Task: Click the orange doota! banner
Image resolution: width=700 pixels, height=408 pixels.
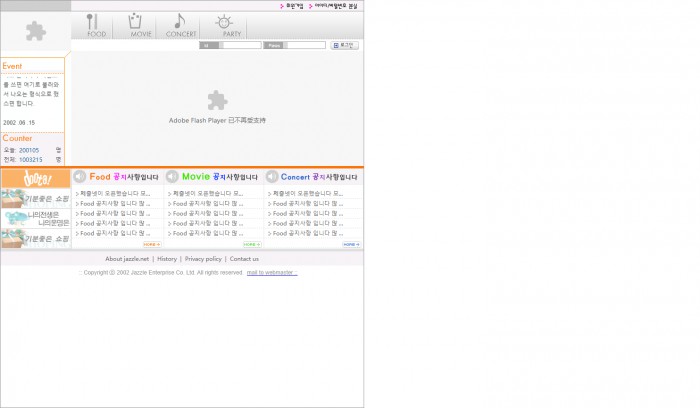Action: 36,178
